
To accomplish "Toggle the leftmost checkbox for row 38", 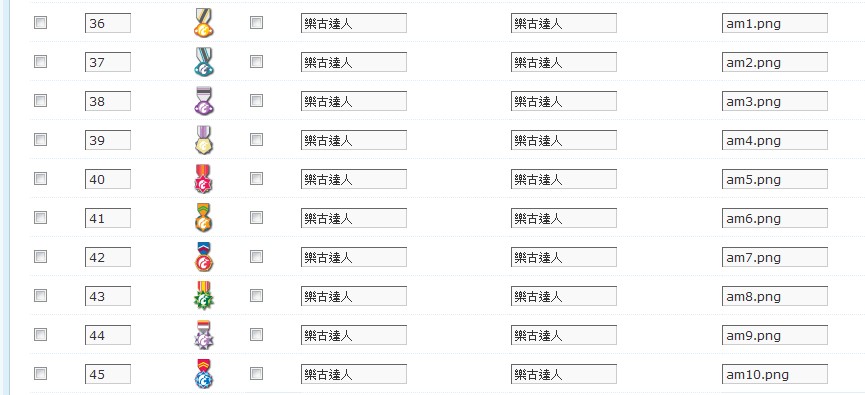I will (40, 101).
